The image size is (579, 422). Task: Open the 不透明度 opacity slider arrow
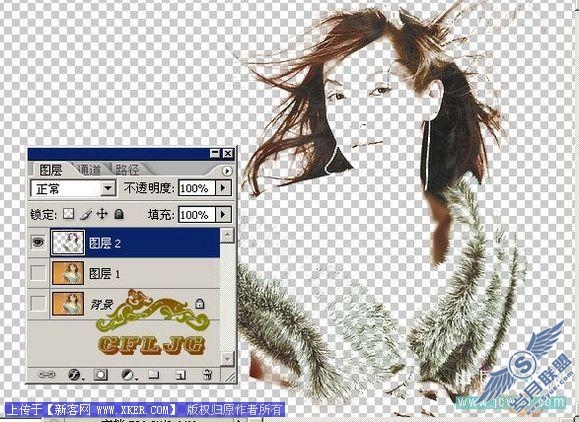[x=223, y=188]
